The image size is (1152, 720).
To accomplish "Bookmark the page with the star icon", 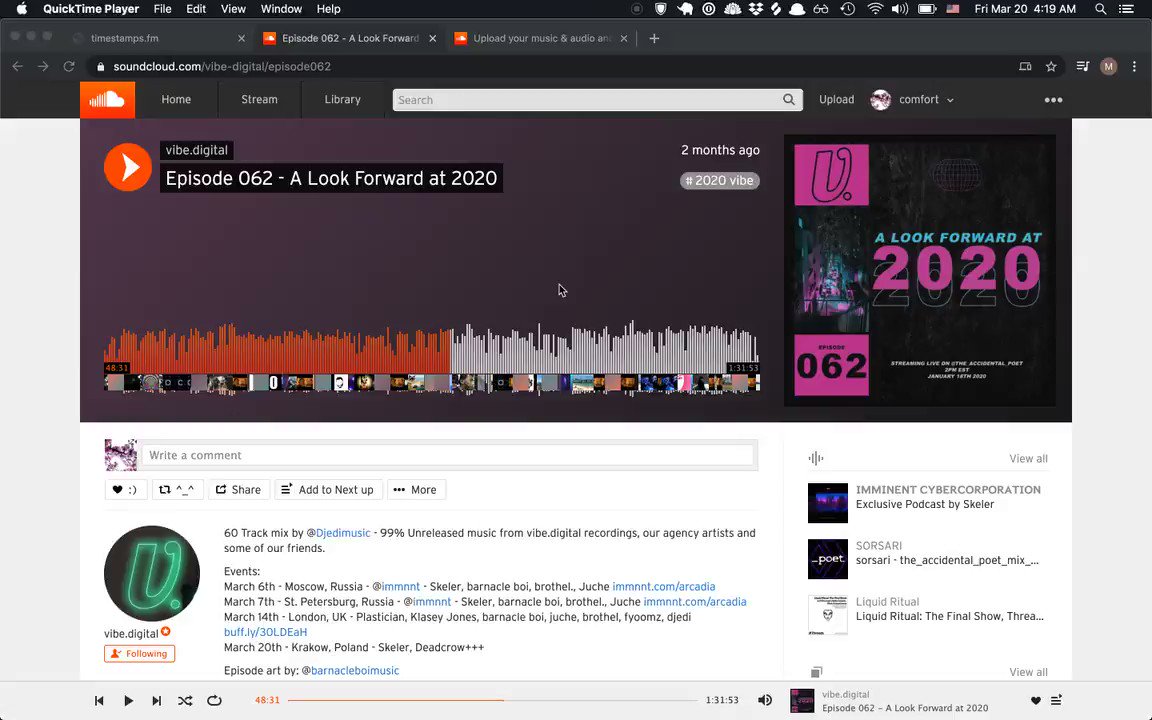I will (1051, 66).
